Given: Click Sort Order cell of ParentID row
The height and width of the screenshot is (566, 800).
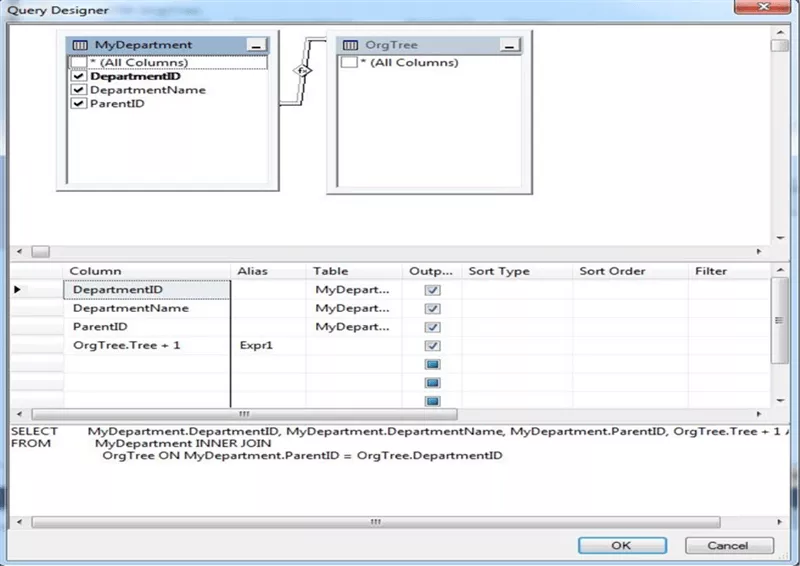Looking at the screenshot, I should (631, 327).
